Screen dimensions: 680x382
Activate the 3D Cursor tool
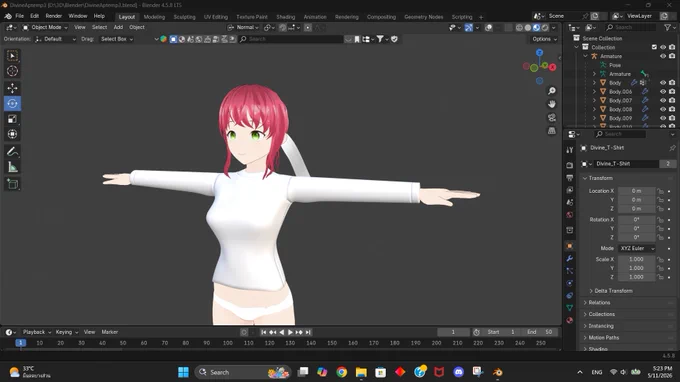[12, 71]
